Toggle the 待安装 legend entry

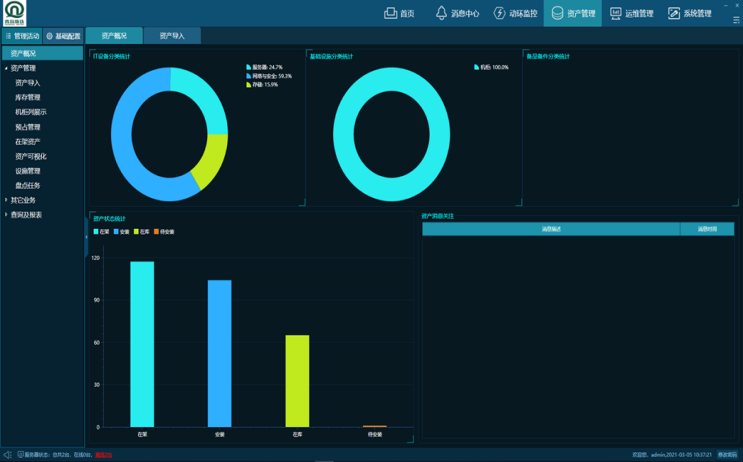(163, 232)
